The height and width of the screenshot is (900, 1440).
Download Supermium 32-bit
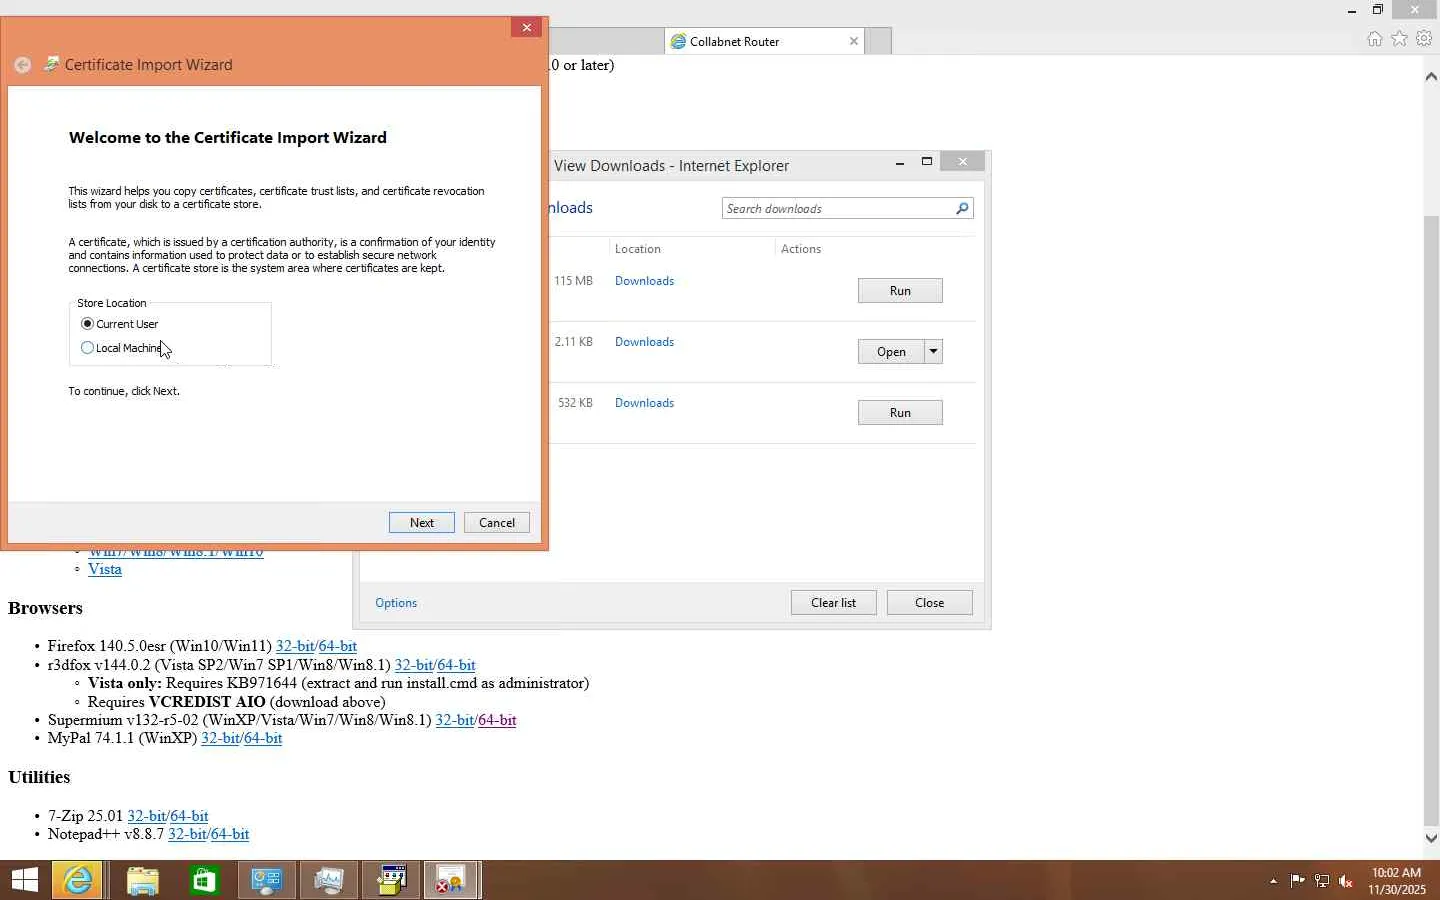point(455,720)
